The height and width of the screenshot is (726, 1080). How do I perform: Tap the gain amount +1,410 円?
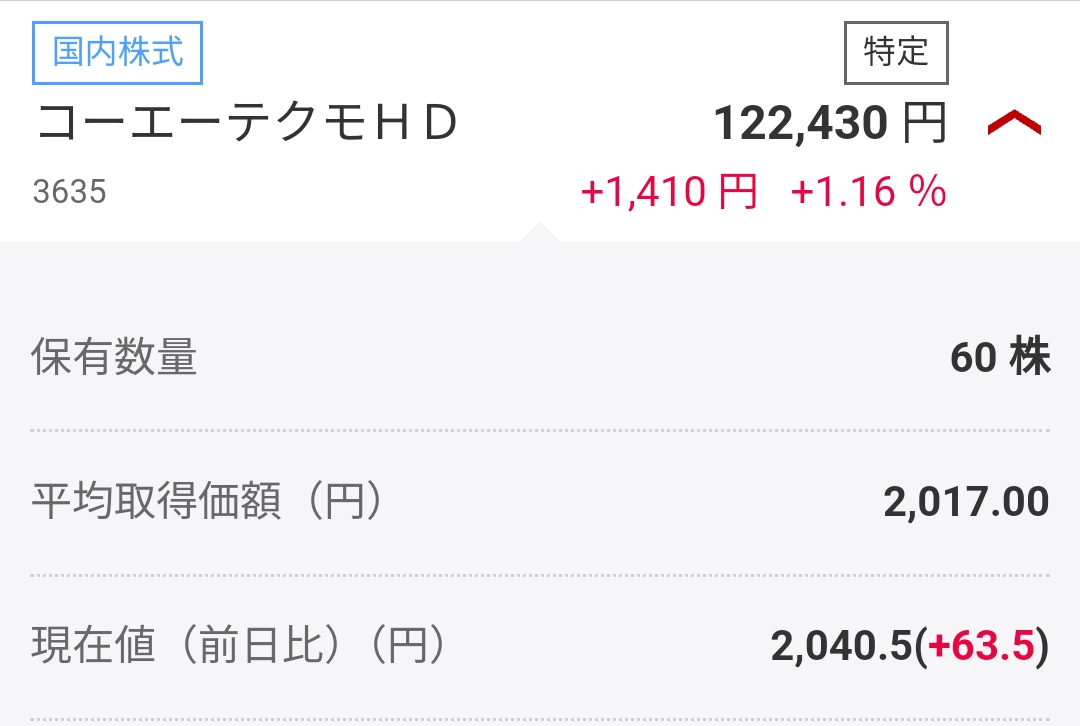tap(669, 191)
